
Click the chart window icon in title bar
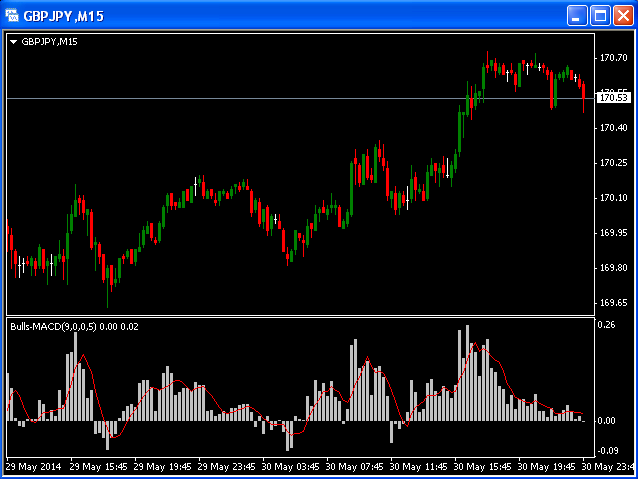12,16
